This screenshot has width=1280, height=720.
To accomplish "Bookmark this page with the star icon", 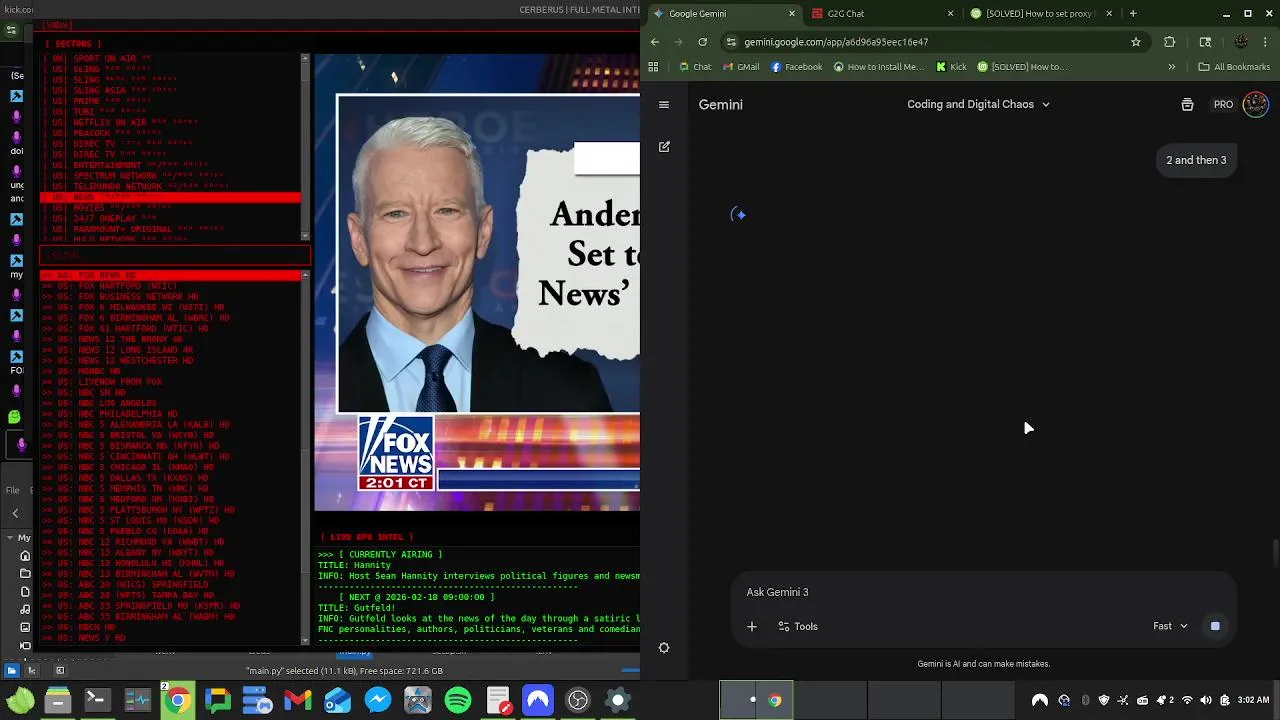I will click(x=1136, y=42).
